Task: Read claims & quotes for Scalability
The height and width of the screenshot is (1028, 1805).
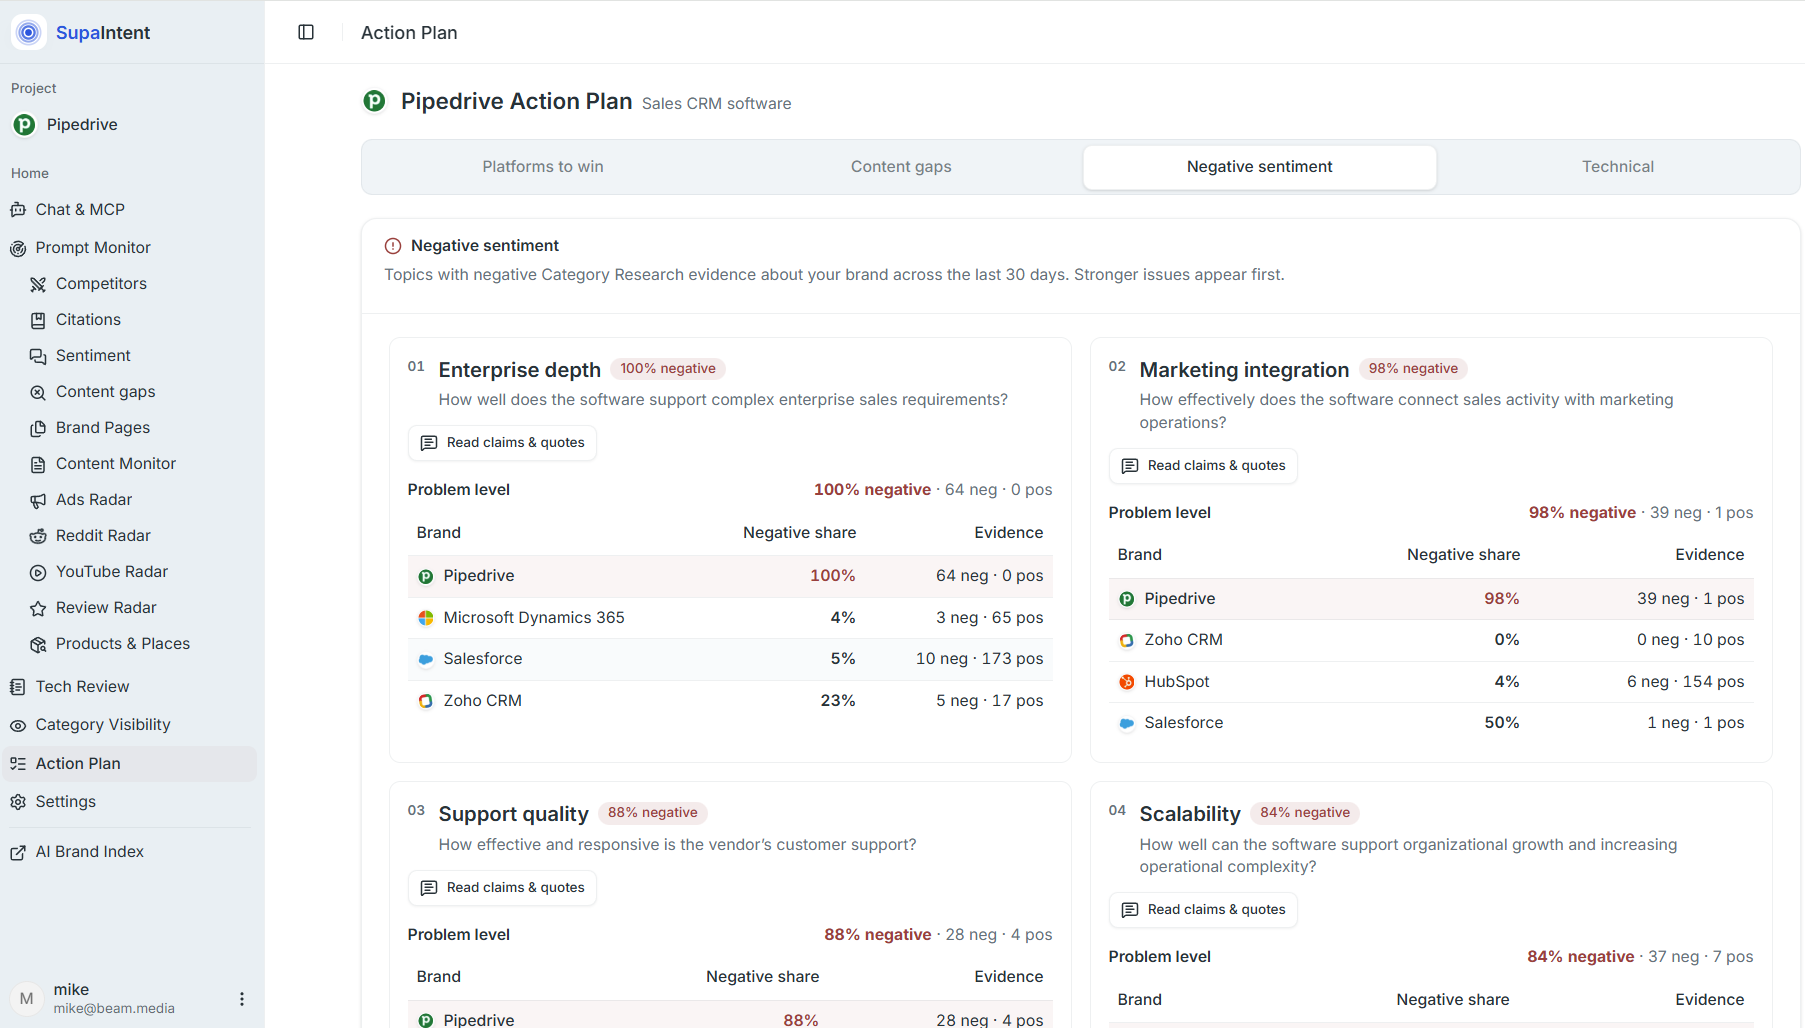Action: click(x=1203, y=910)
